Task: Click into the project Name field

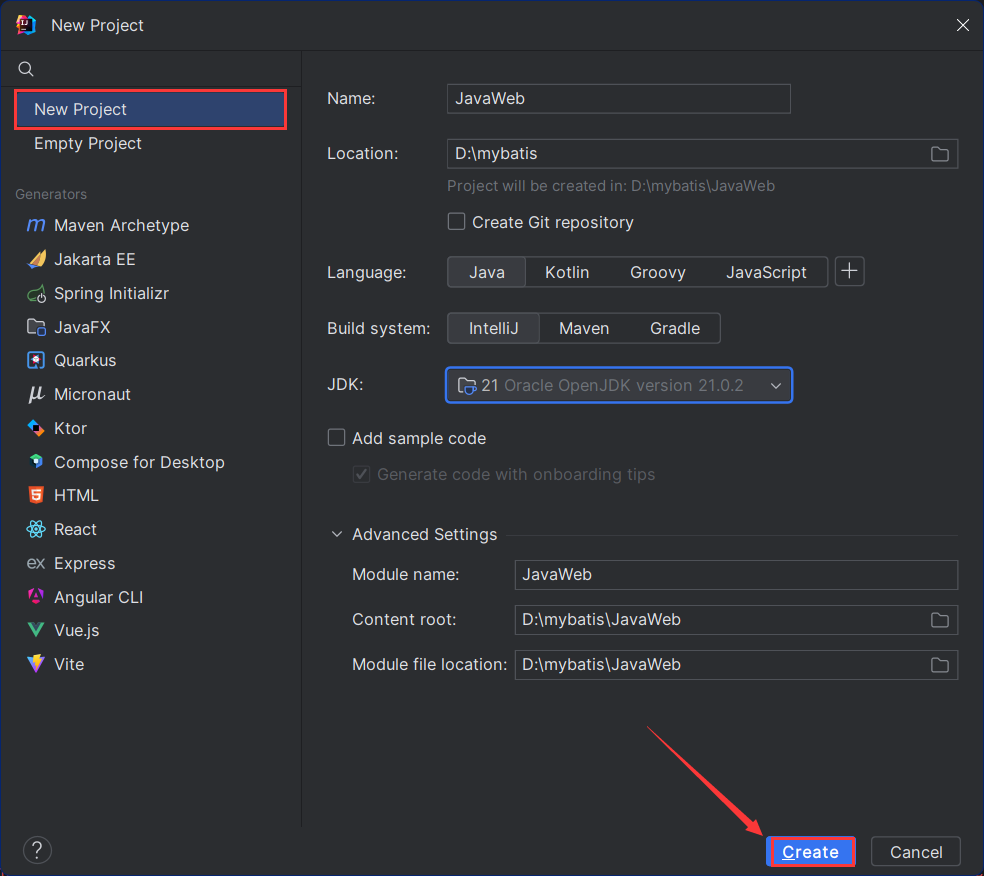Action: 618,98
